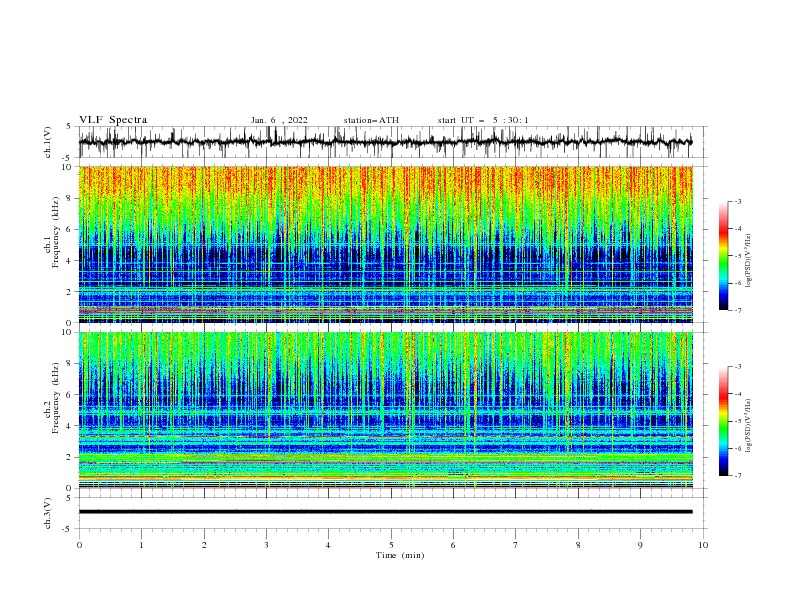Viewport: 792px width, 612px height.
Task: Select the "start UT = 5 :30: 1" text
Action: [x=483, y=120]
